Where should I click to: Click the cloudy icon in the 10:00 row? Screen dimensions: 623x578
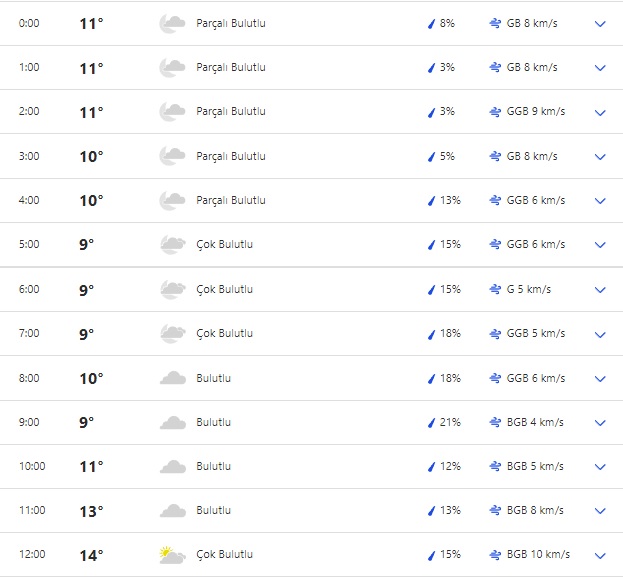(172, 466)
